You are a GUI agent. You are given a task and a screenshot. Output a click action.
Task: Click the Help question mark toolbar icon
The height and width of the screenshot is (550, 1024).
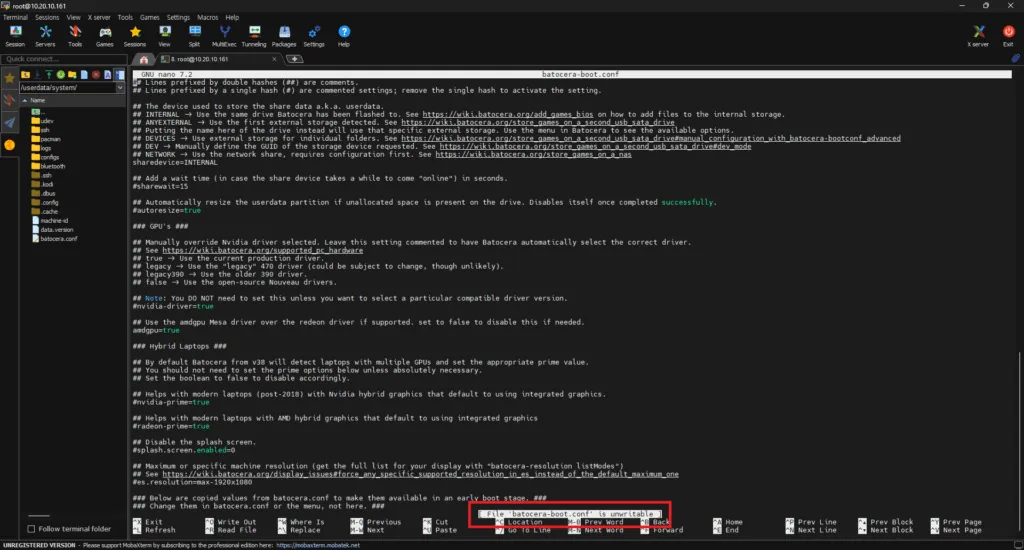click(344, 36)
